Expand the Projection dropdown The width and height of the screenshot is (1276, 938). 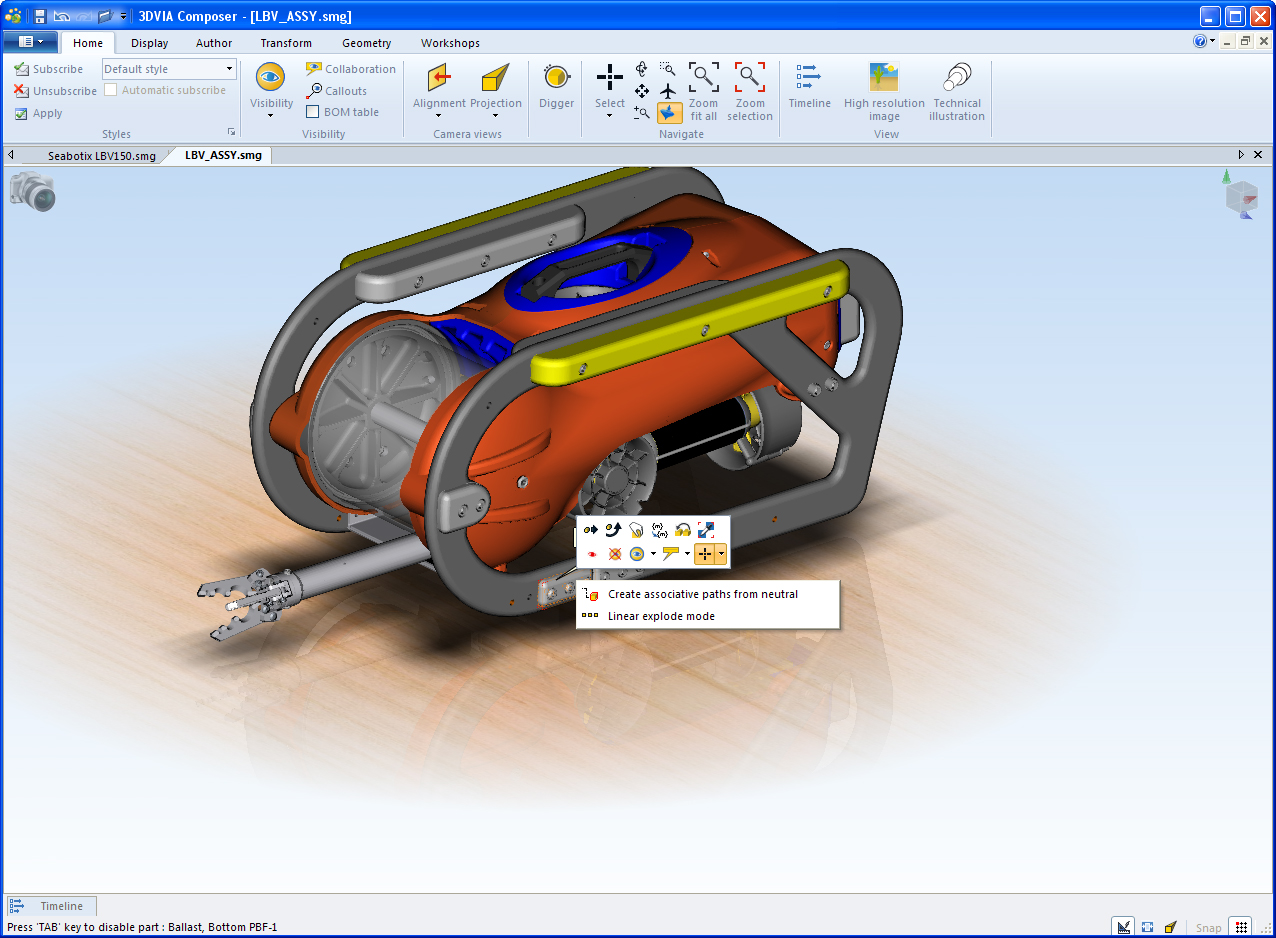496,115
